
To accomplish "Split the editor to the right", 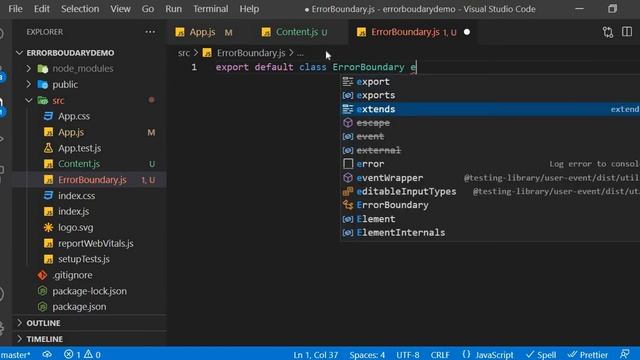I will point(627,32).
